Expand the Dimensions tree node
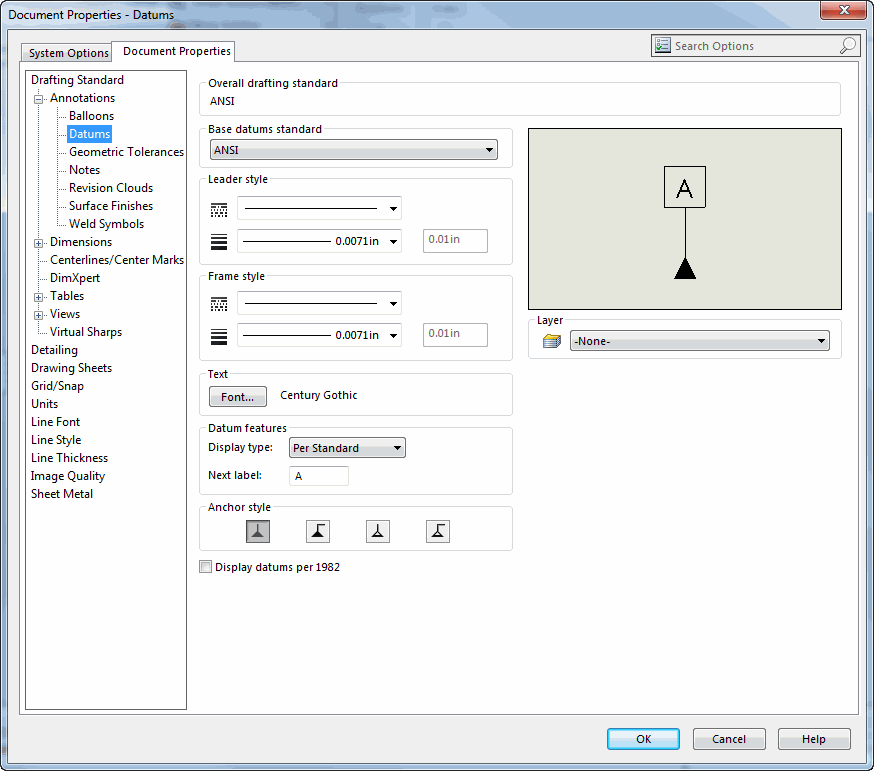Screen dimensions: 874x771 (38, 244)
